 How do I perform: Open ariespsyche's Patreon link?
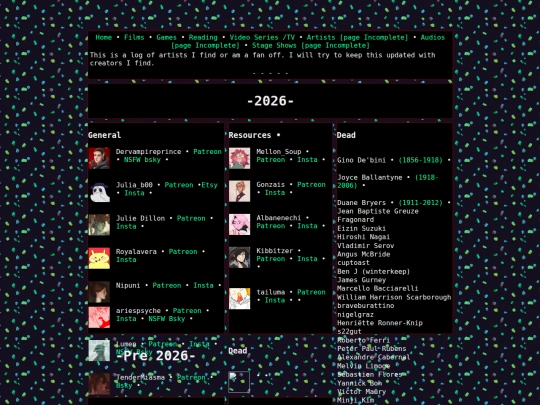tap(187, 311)
